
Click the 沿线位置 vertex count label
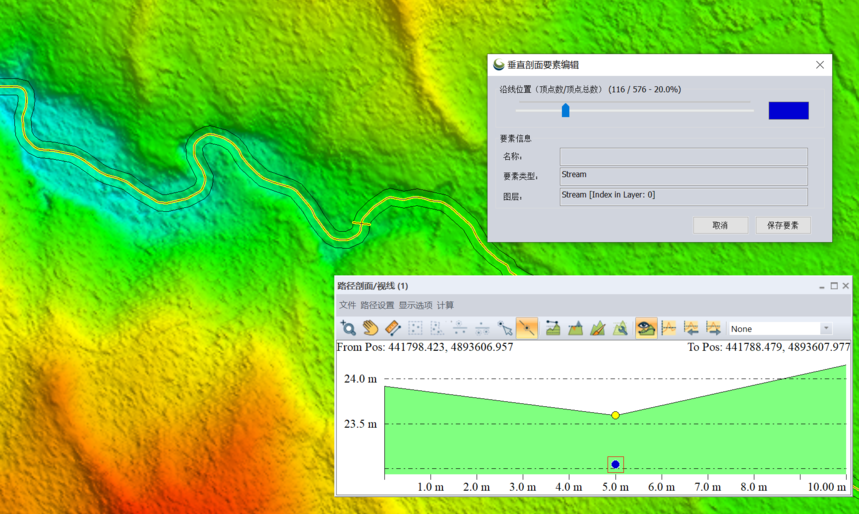(590, 89)
